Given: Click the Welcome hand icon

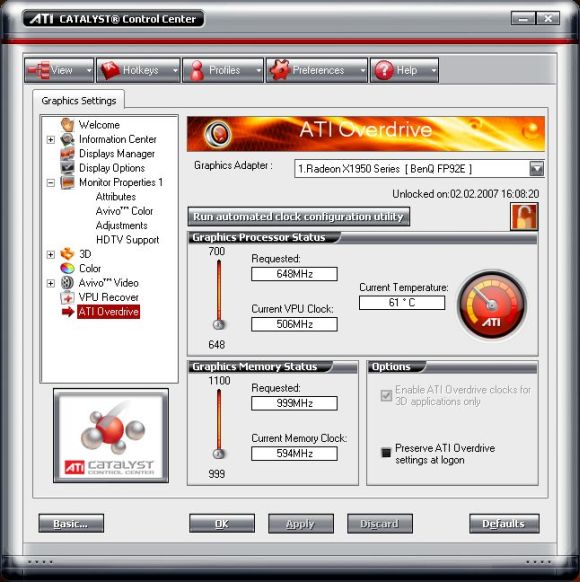Looking at the screenshot, I should (68, 125).
